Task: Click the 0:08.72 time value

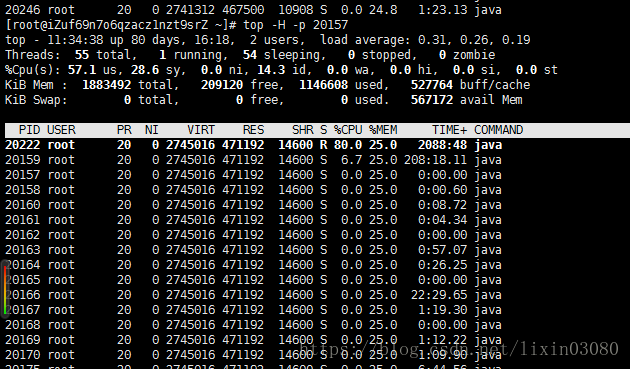Action: pos(442,205)
